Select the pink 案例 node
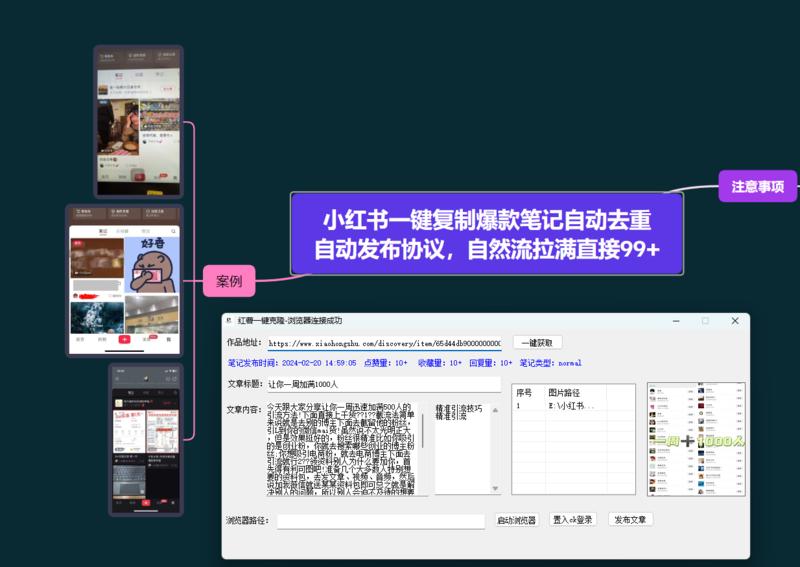800x567 pixels. coord(229,281)
